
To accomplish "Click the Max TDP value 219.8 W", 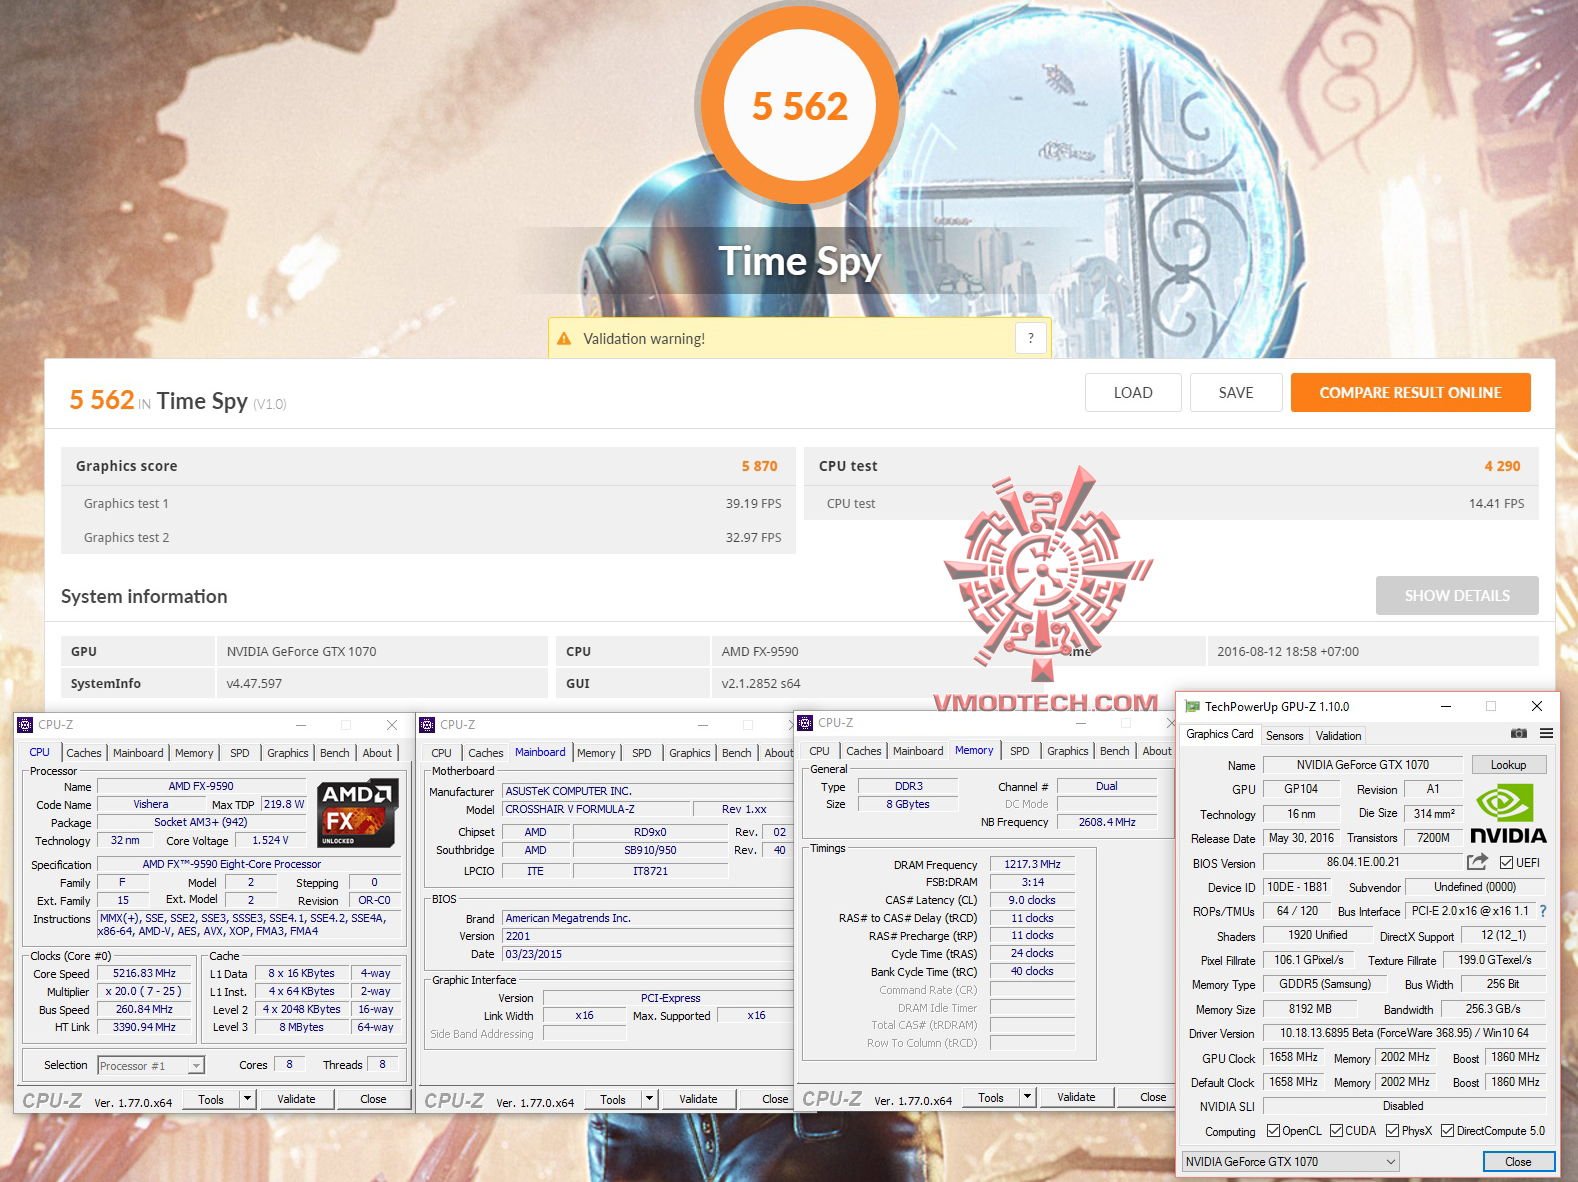I will pyautogui.click(x=284, y=804).
